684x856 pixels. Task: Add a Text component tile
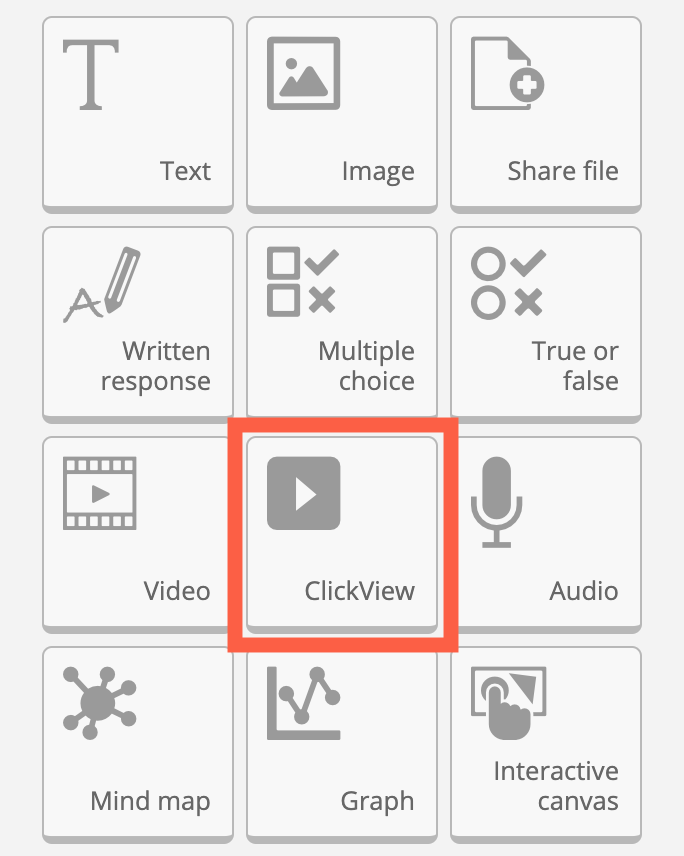138,115
